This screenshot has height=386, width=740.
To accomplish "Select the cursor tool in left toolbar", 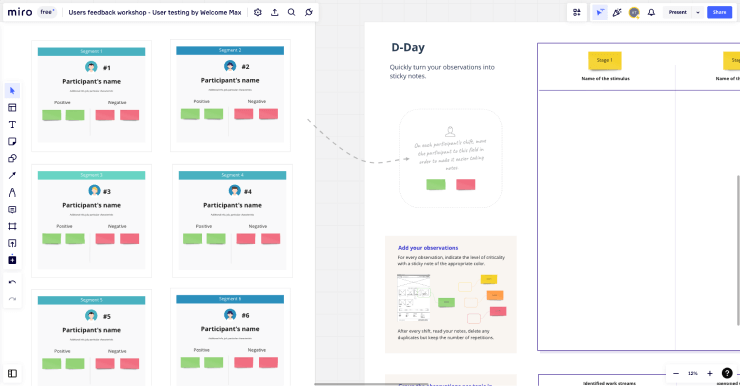I will pyautogui.click(x=12, y=91).
